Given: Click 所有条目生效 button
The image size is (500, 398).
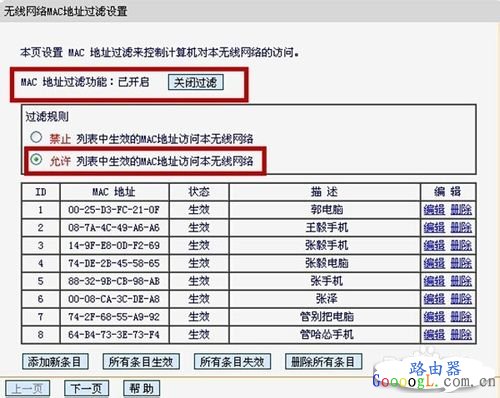Looking at the screenshot, I should coord(141,362).
